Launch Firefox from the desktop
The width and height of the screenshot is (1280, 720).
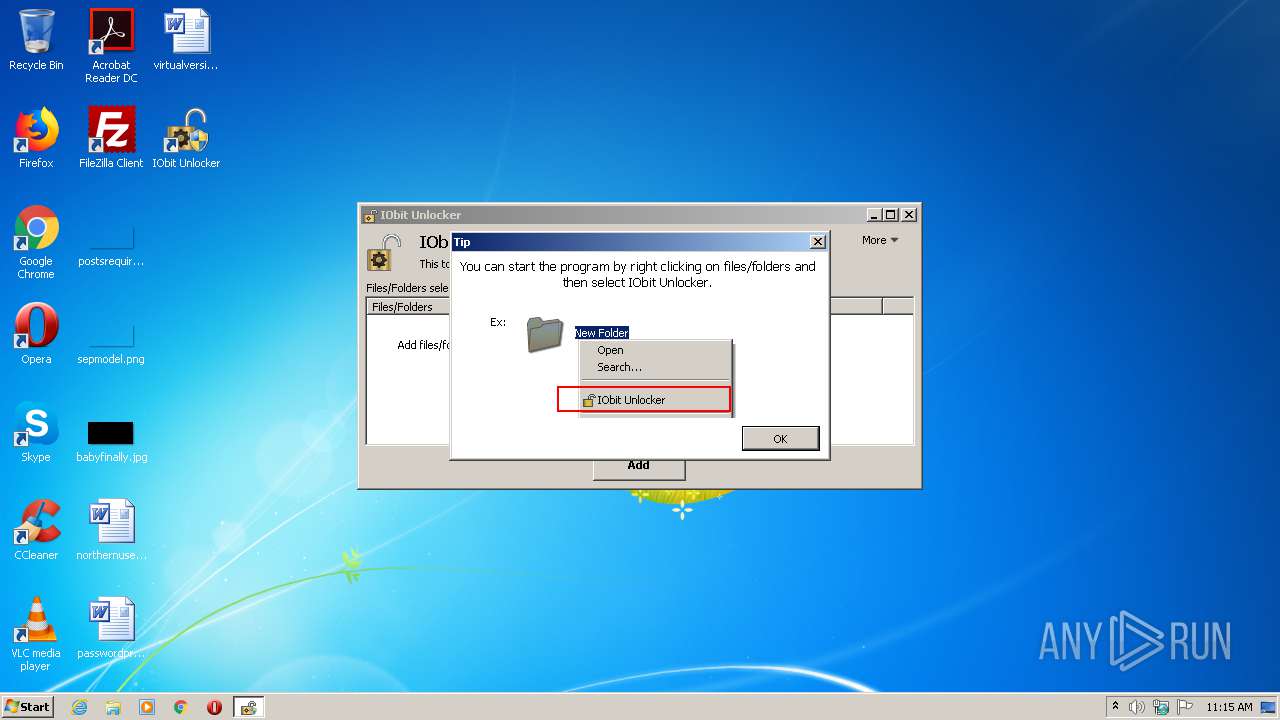tap(36, 139)
